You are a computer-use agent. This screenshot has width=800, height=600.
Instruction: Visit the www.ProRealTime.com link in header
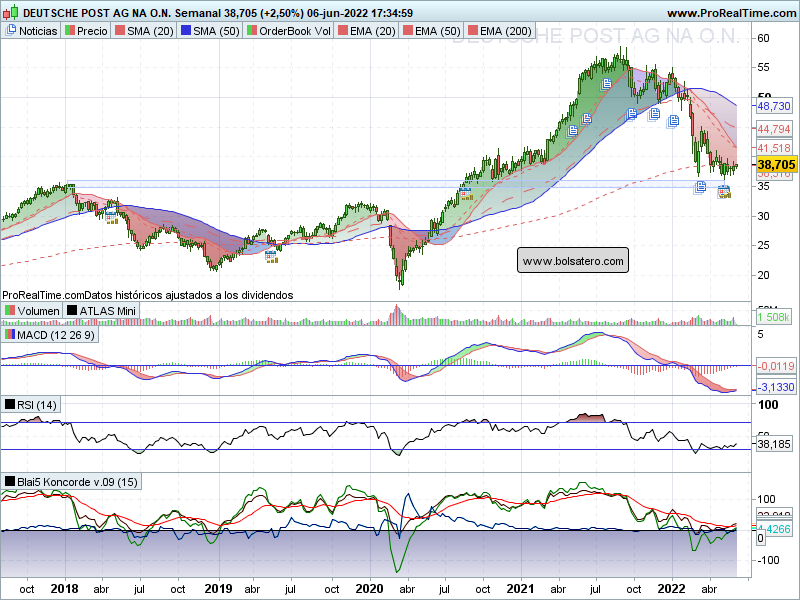point(731,13)
